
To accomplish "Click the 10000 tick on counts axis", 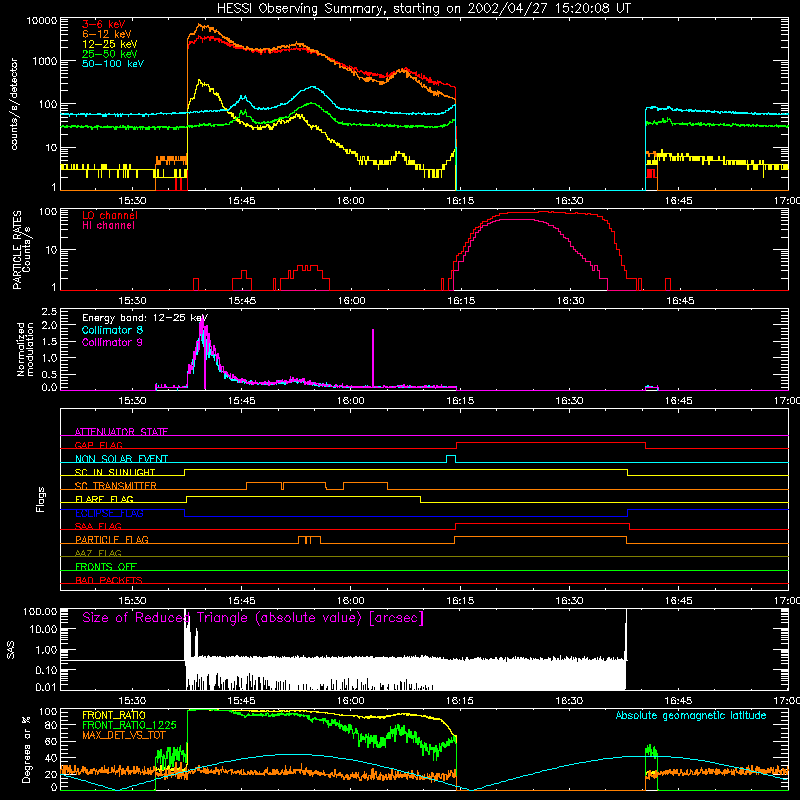I will [x=42, y=20].
